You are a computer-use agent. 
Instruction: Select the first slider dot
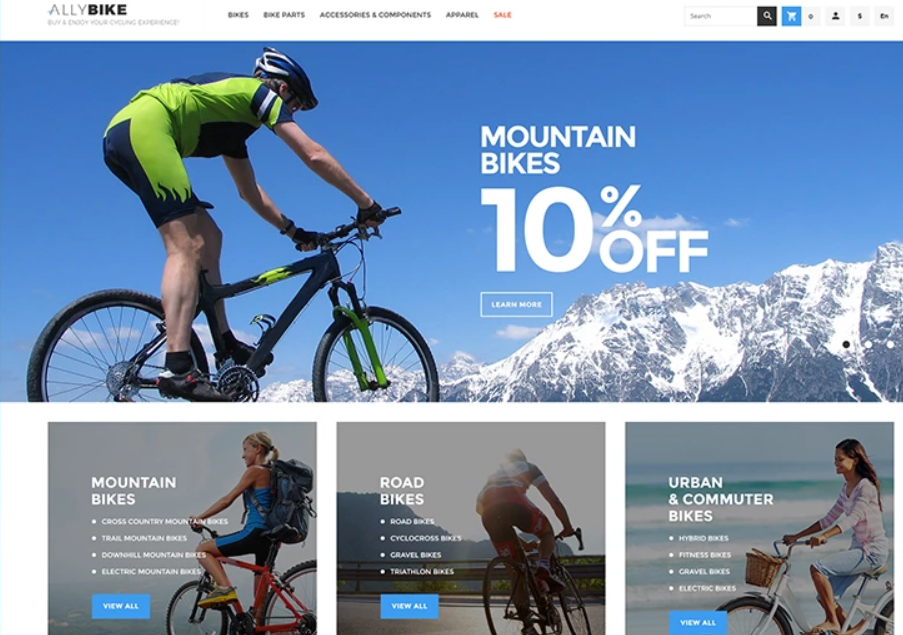point(846,344)
